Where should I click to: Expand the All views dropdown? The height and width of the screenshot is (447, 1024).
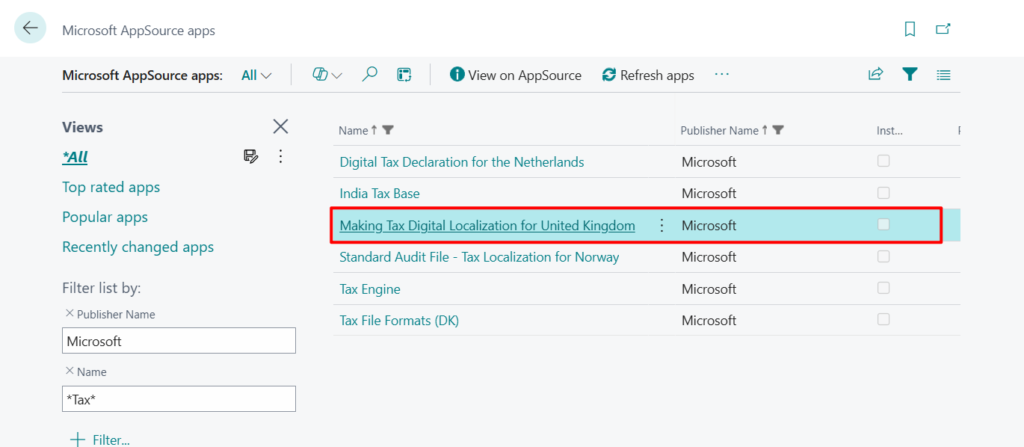tap(257, 75)
